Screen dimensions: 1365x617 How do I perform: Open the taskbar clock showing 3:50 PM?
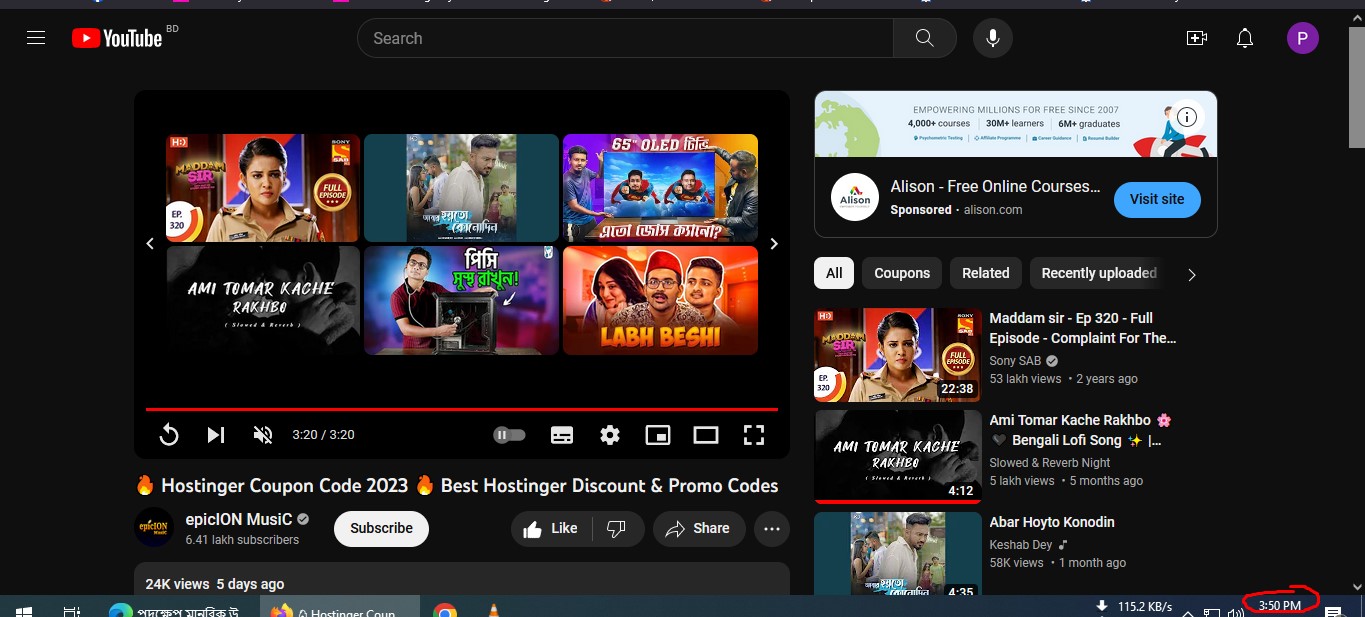click(x=1280, y=606)
